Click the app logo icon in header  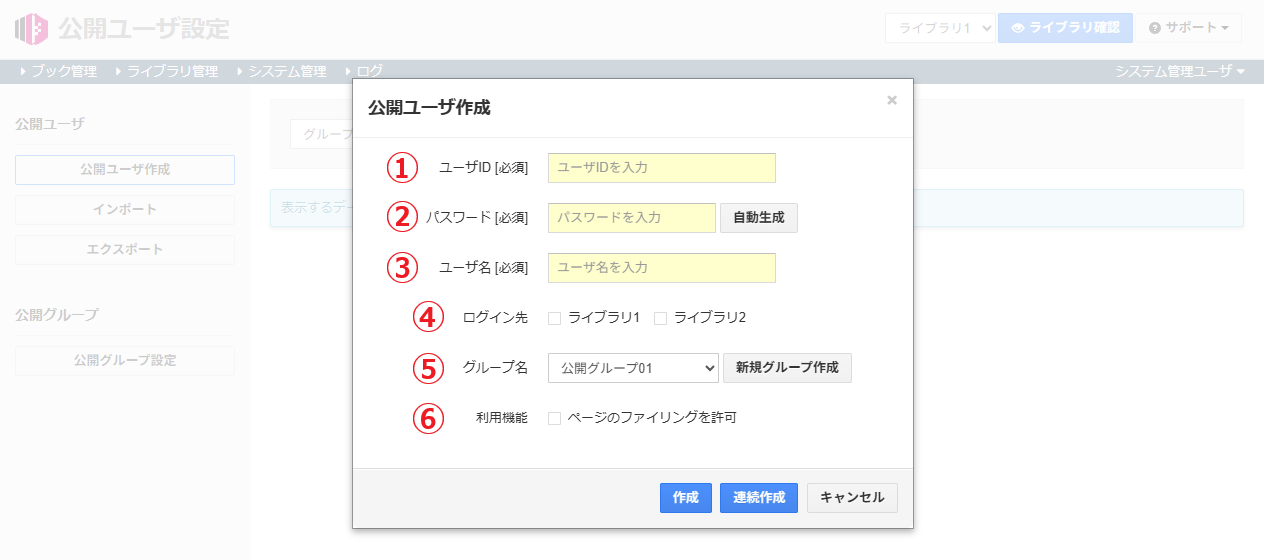tap(31, 29)
